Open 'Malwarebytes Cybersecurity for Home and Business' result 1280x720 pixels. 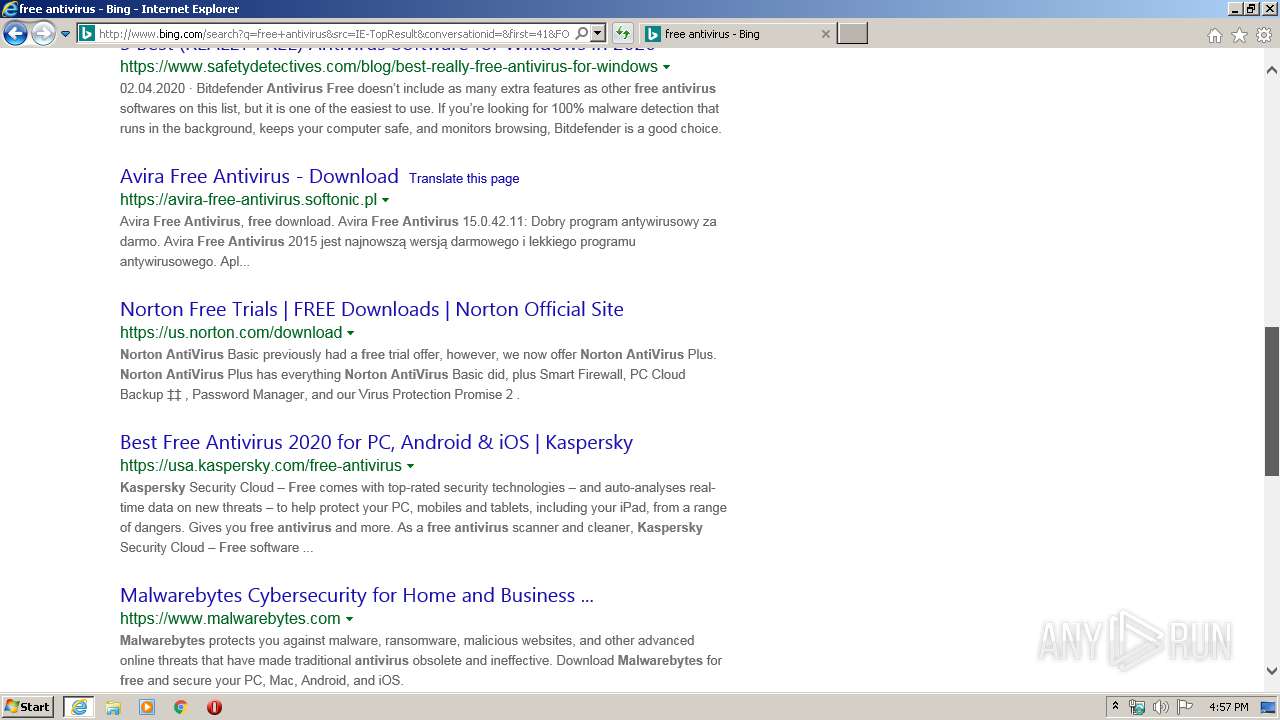(x=357, y=595)
